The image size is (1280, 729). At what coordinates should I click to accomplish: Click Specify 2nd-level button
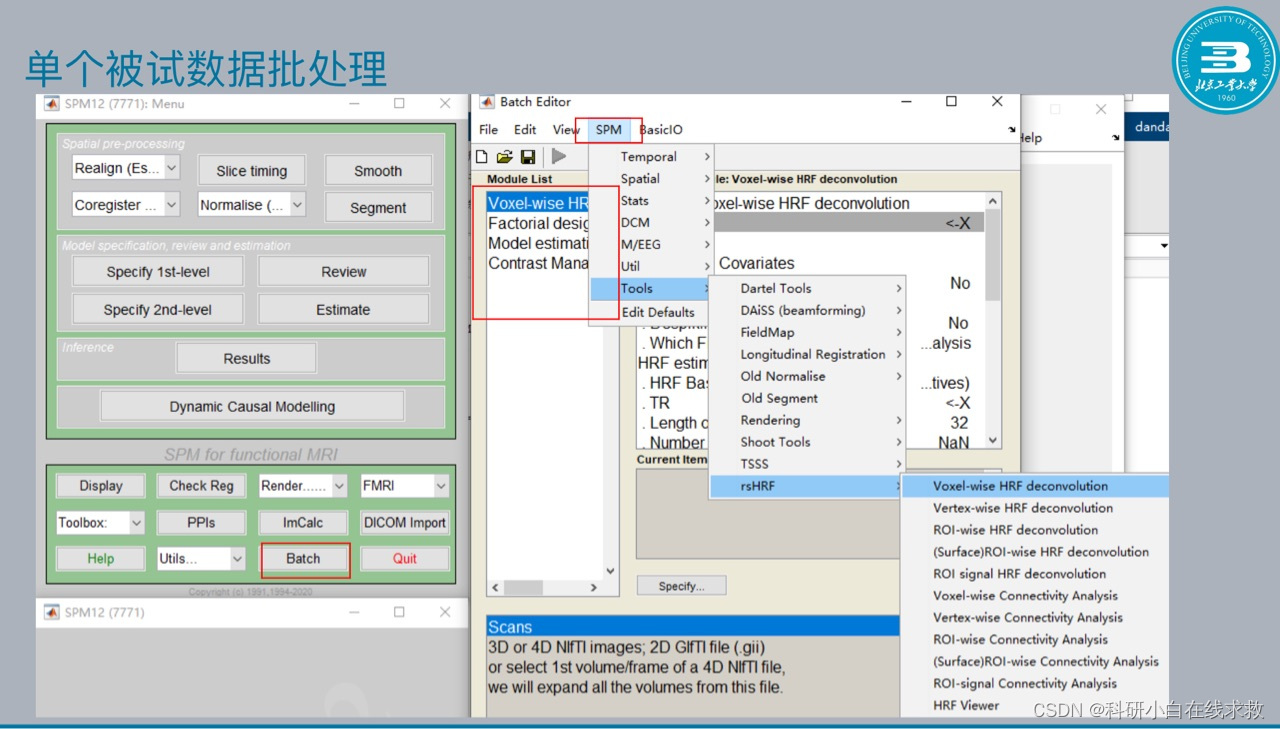[x=158, y=310]
